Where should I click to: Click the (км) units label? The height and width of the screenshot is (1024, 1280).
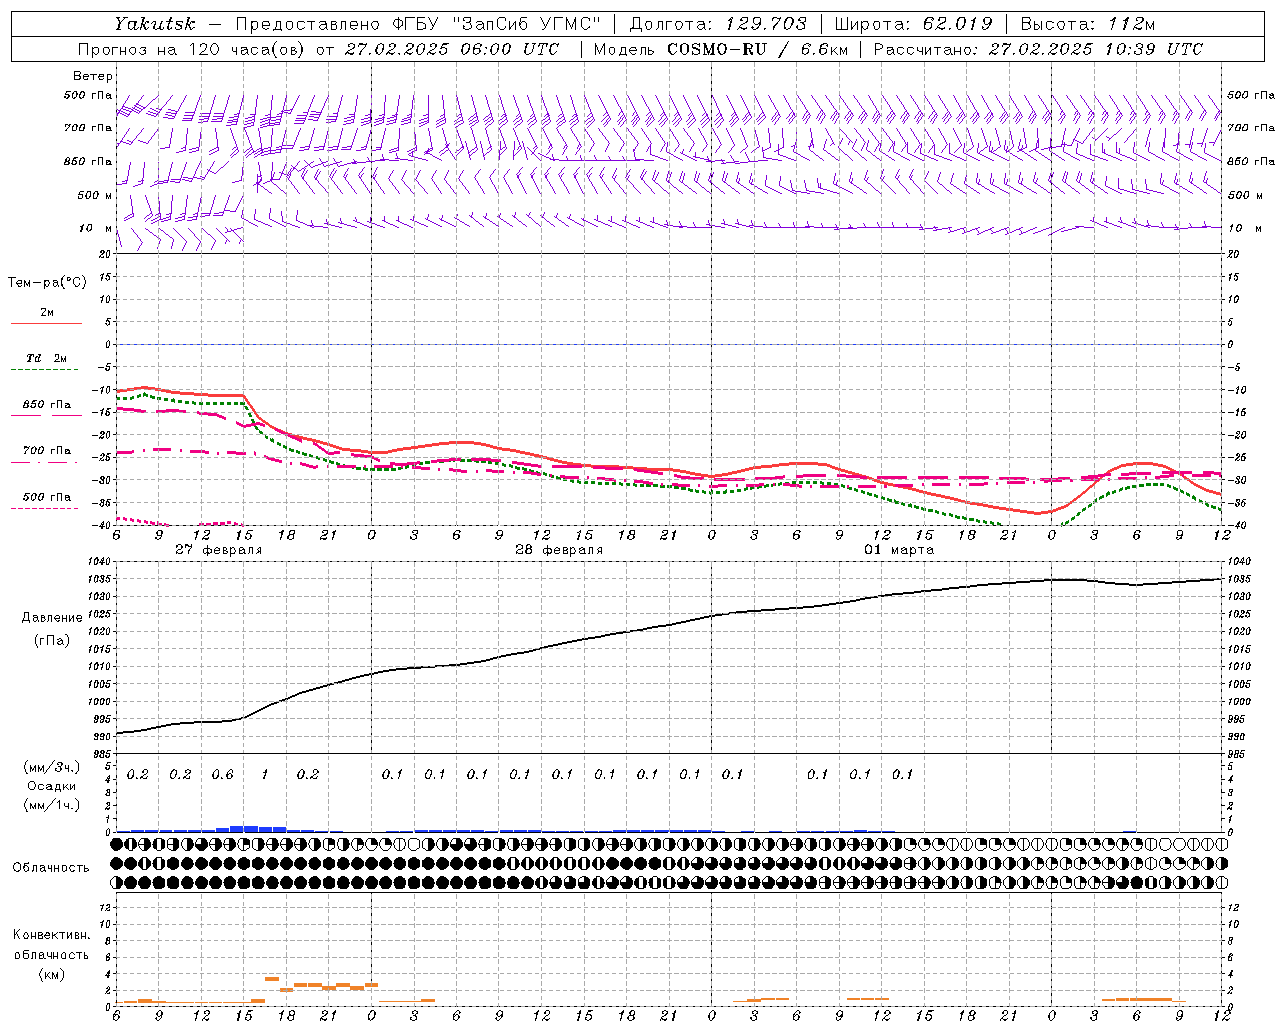point(51,974)
